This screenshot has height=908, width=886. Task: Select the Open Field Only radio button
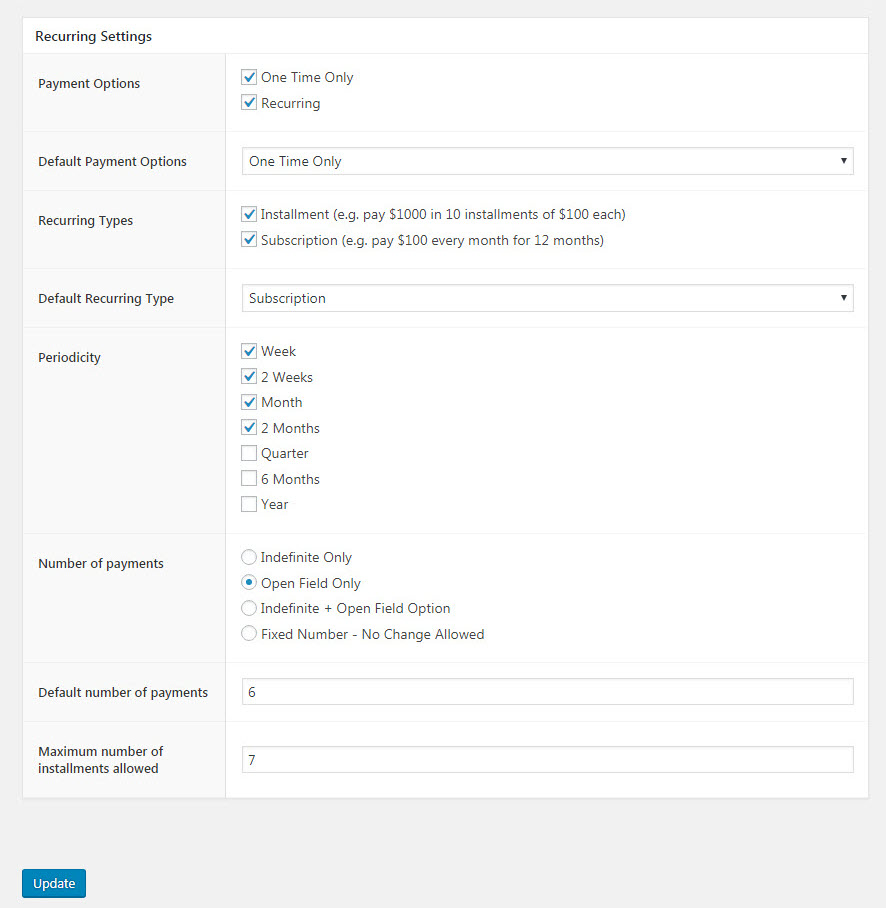249,583
